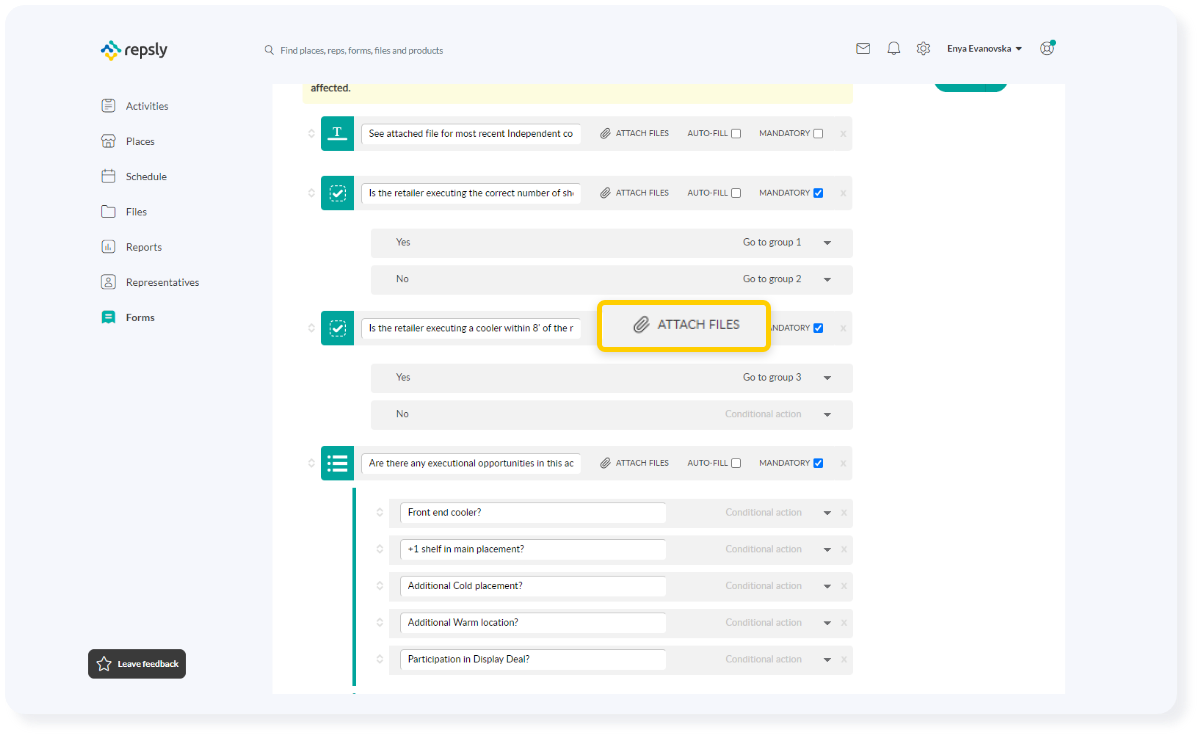
Task: Remove the '+1 shelf in main placement?' option
Action: click(843, 549)
